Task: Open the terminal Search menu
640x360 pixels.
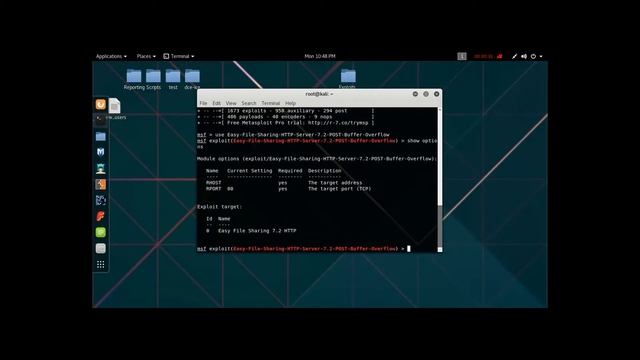Action: point(249,103)
